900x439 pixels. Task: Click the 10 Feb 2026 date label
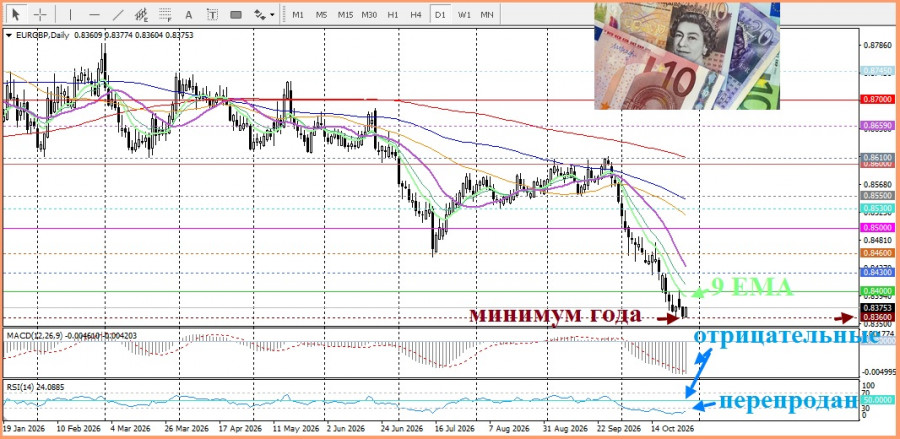(x=79, y=429)
